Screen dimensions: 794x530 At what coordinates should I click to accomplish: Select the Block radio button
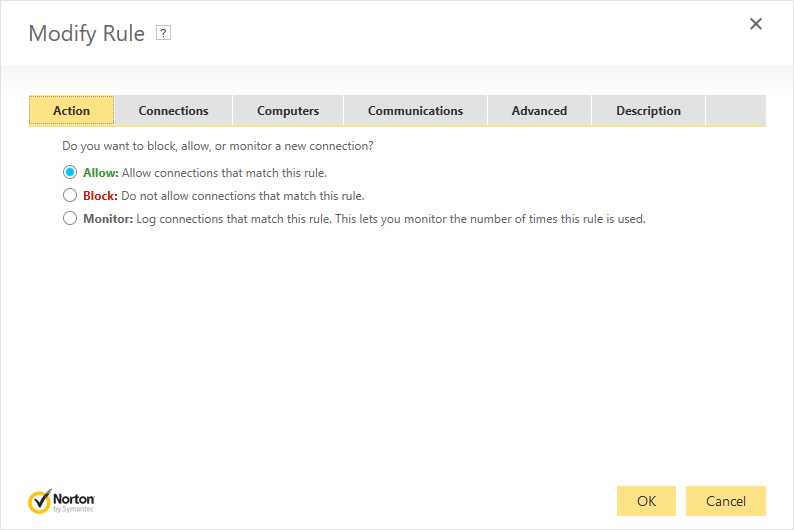(70, 195)
